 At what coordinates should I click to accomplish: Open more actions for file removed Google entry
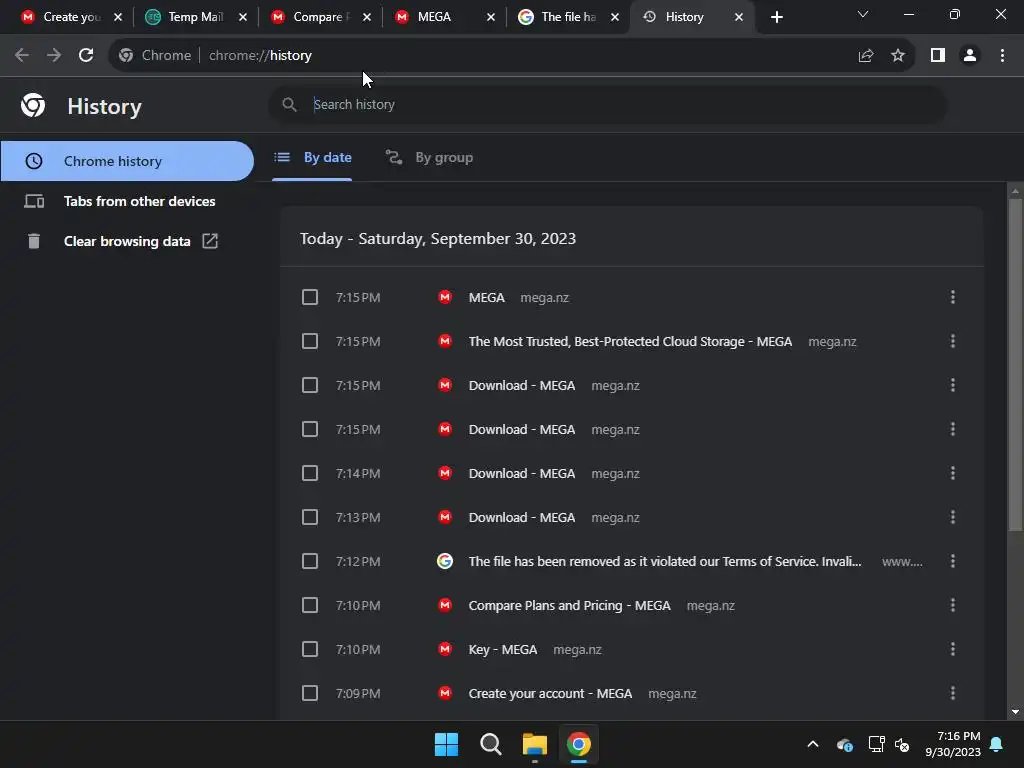[x=953, y=561]
